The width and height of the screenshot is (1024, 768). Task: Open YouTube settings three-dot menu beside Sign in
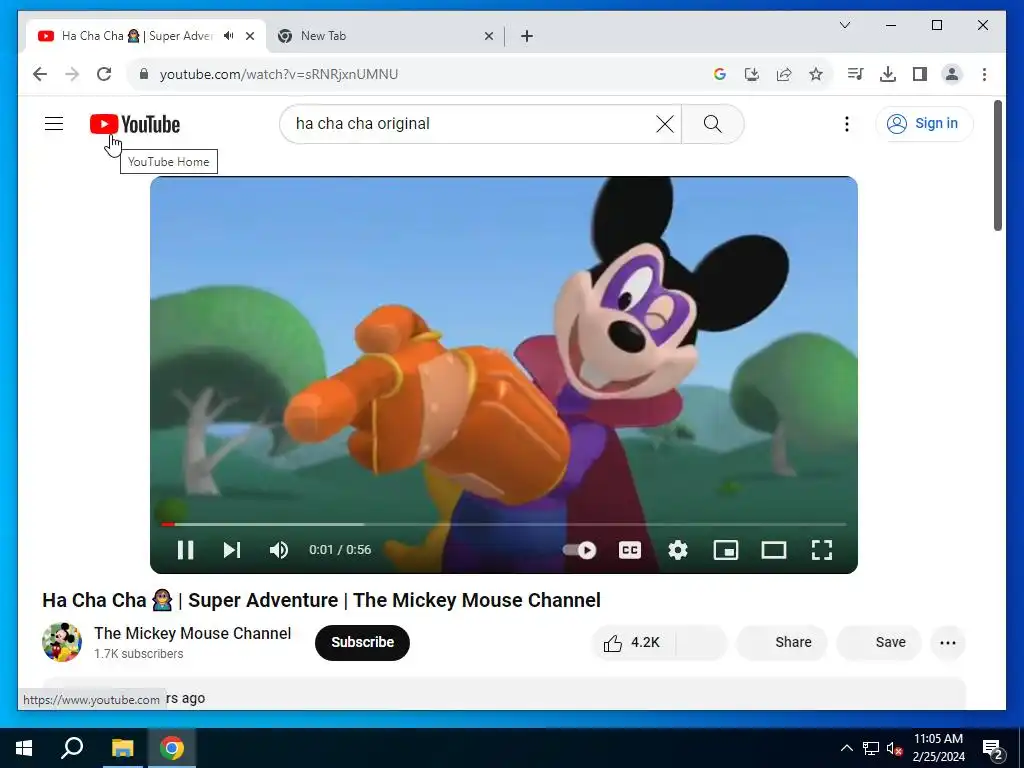tap(846, 123)
